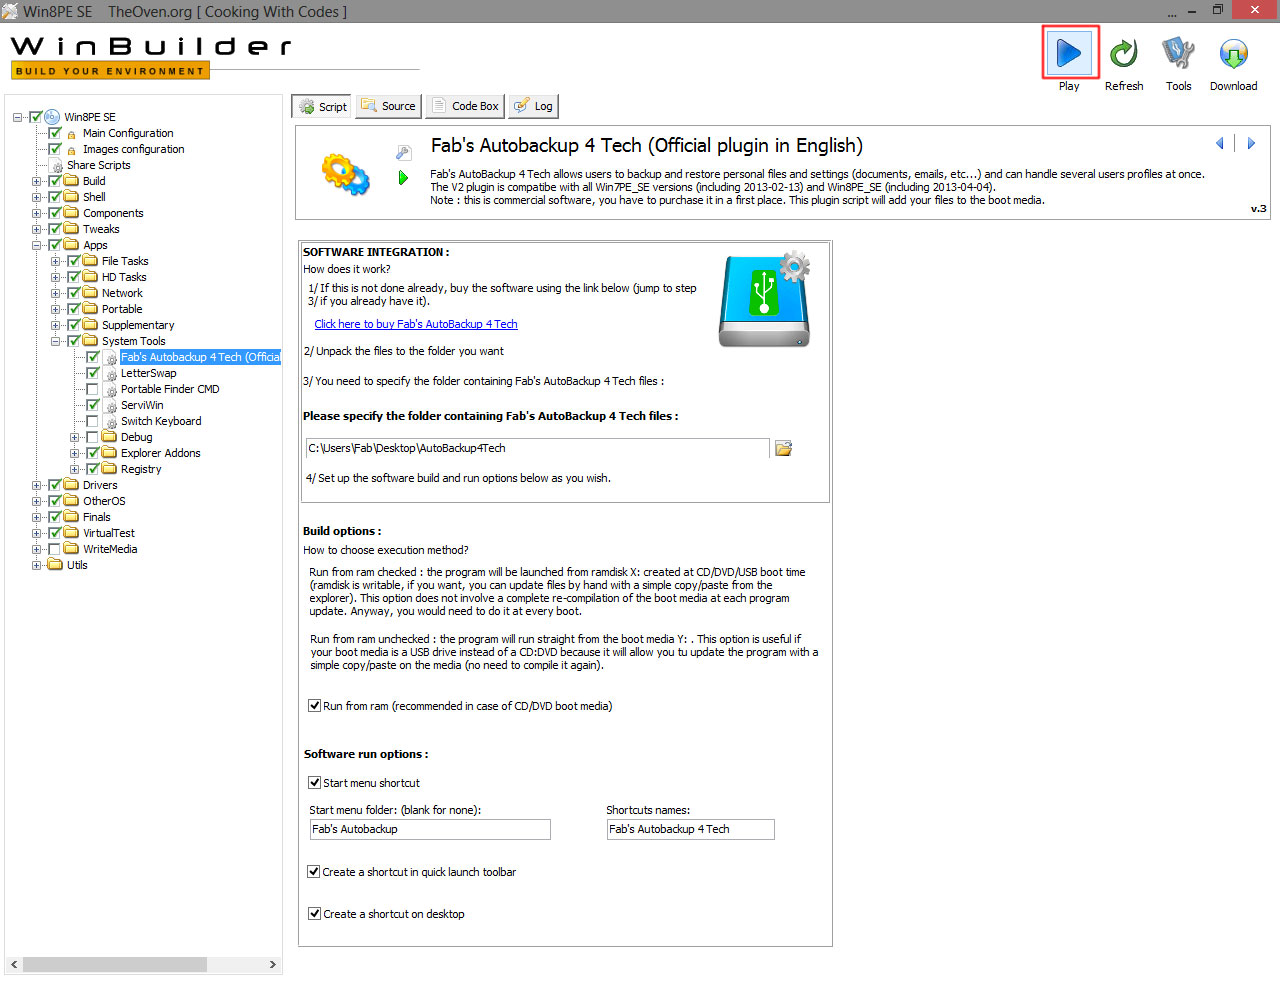Click the tree horizontal scrollbar thumb
The height and width of the screenshot is (982, 1280).
115,964
